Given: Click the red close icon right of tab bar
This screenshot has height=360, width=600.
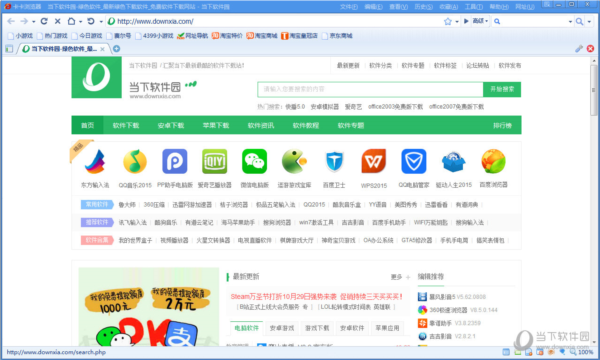Looking at the screenshot, I should (590, 49).
